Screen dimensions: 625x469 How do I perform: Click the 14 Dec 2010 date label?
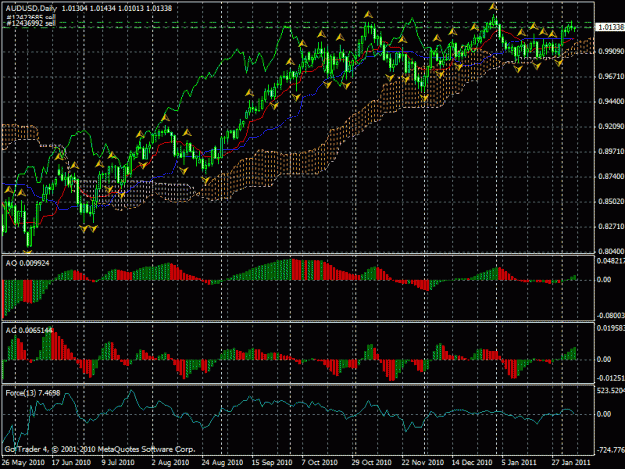(472, 463)
